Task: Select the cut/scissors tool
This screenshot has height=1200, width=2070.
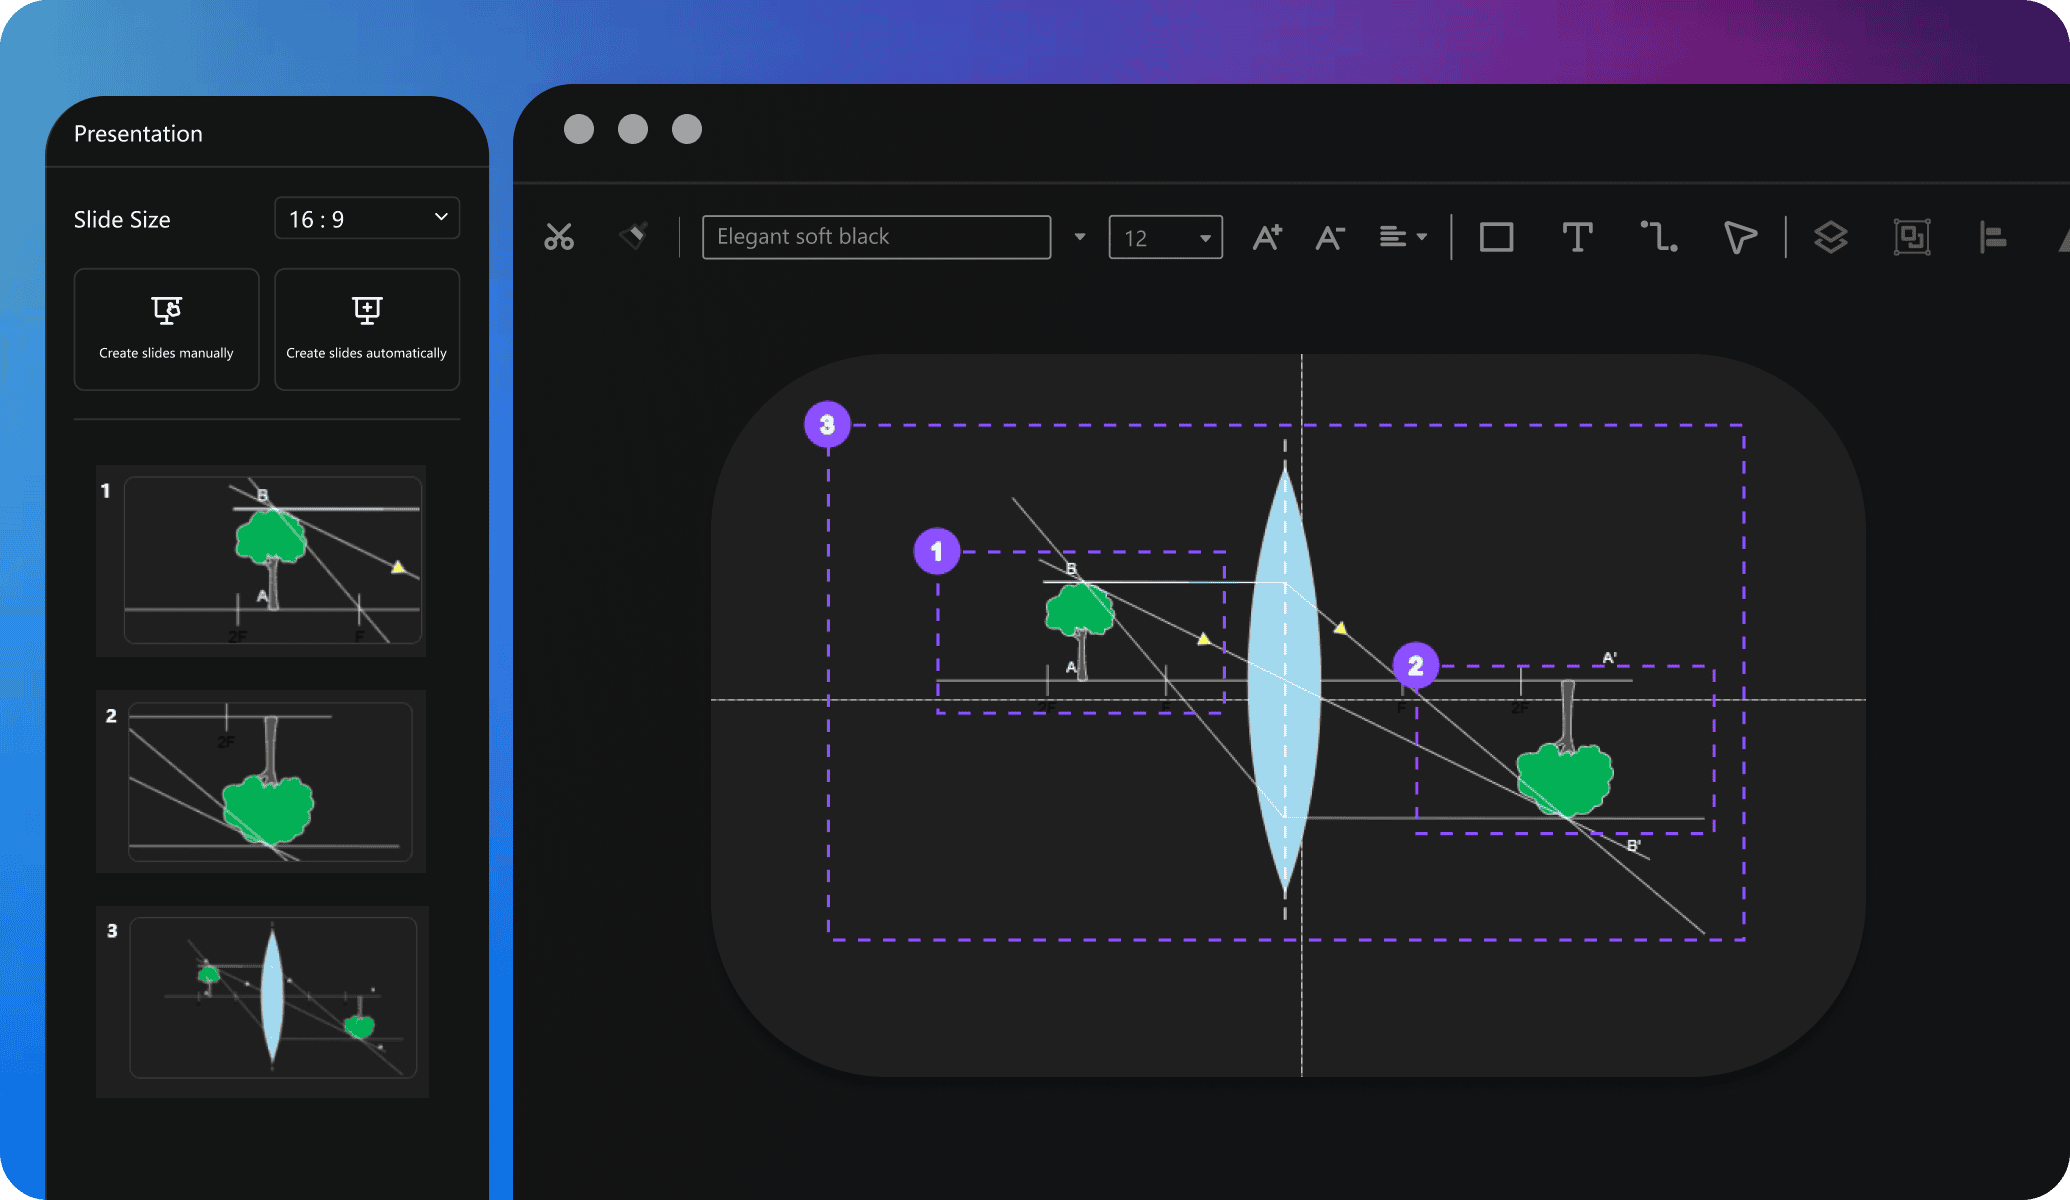Action: click(x=560, y=234)
